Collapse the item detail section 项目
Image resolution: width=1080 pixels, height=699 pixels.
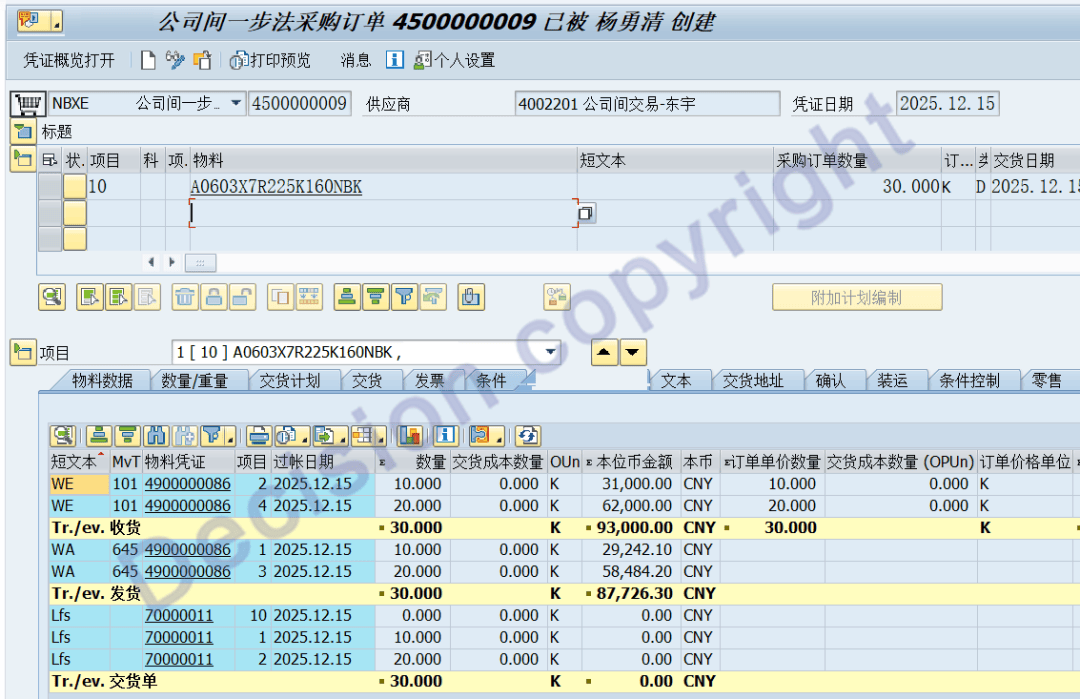point(22,352)
